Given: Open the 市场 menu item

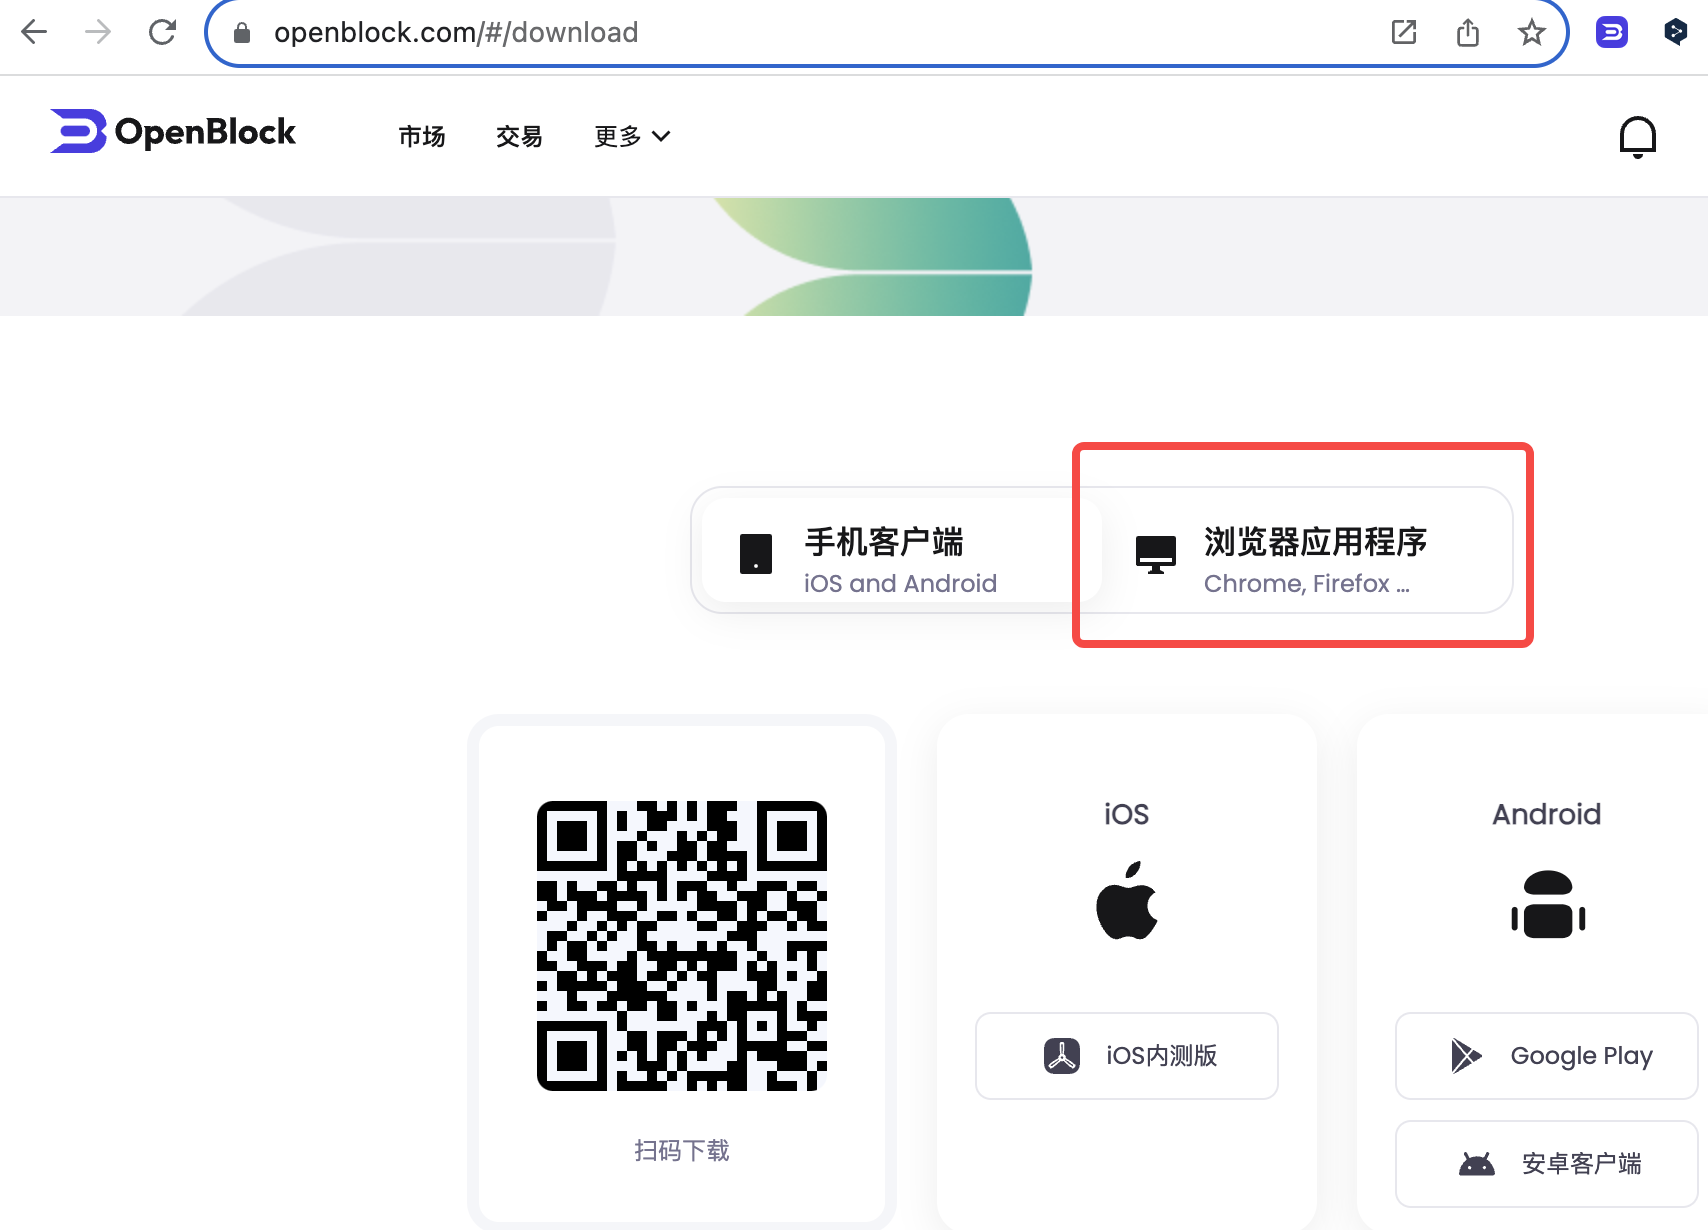Looking at the screenshot, I should (x=422, y=136).
